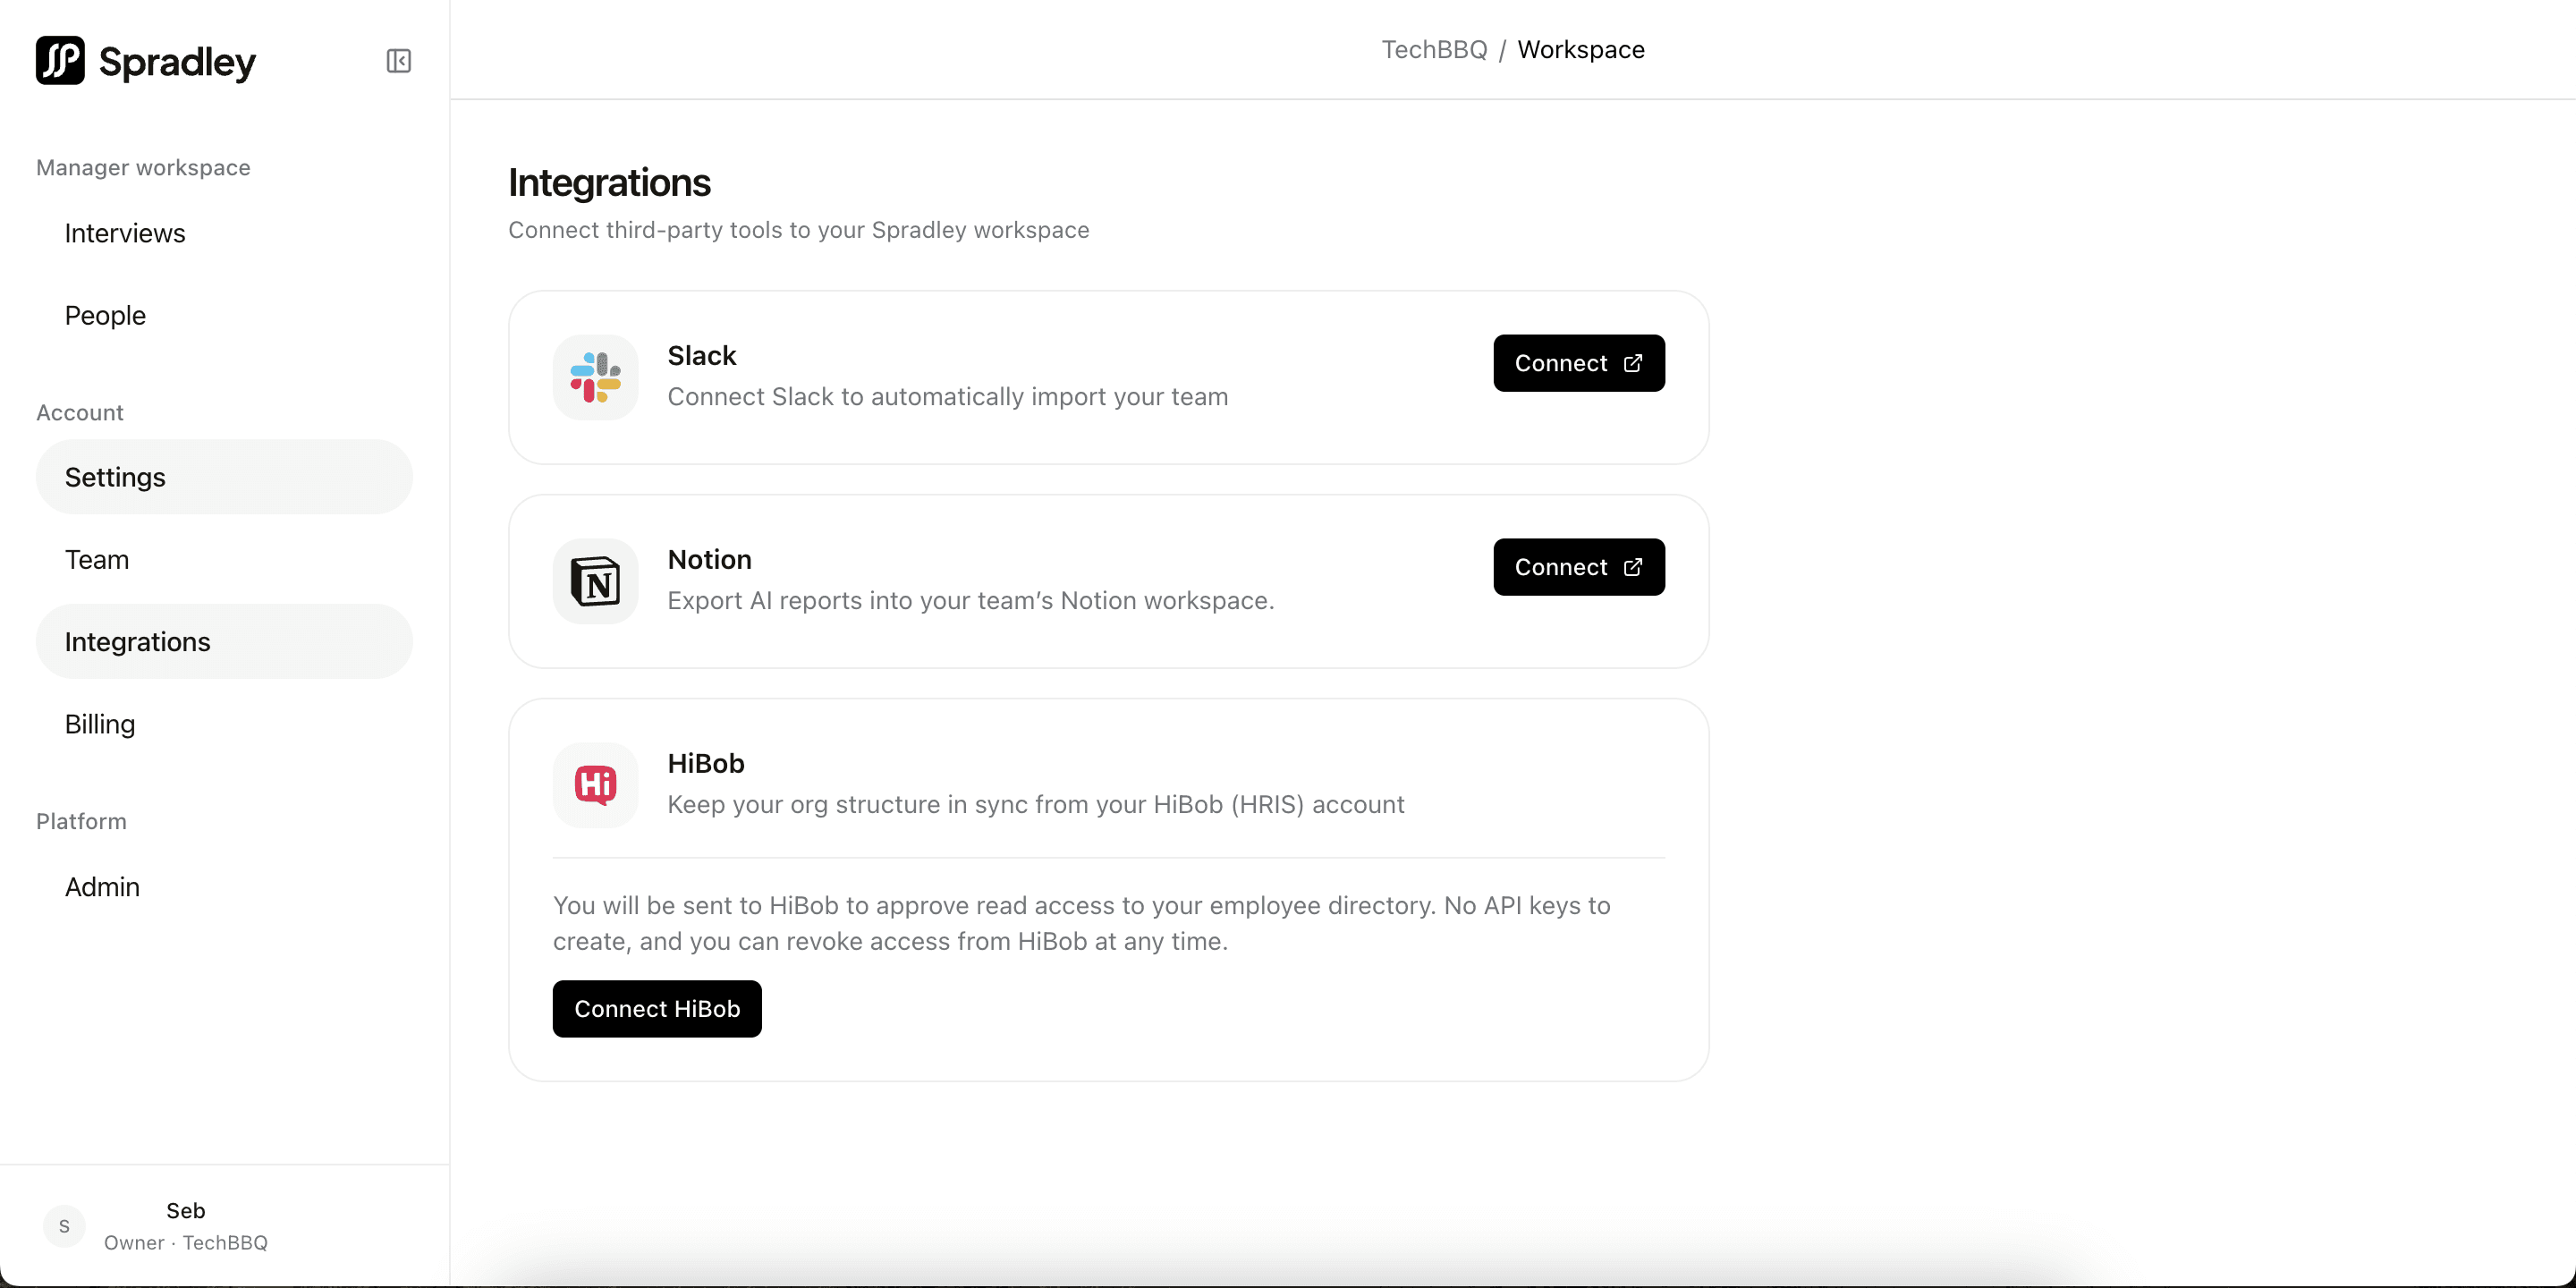Connect the Notion integration
This screenshot has height=1288, width=2576.
pyautogui.click(x=1579, y=567)
